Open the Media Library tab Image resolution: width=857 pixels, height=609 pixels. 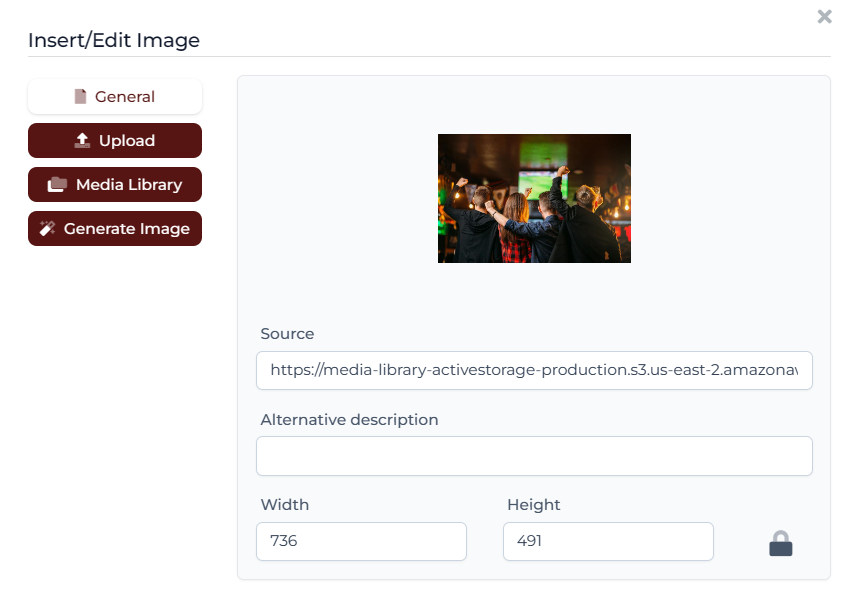click(x=115, y=185)
